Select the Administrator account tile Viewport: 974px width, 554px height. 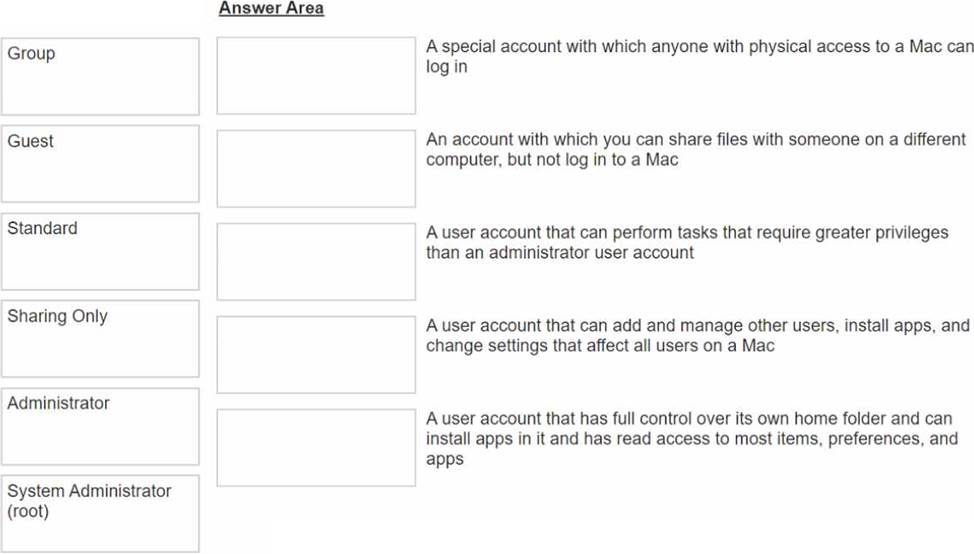[x=100, y=427]
